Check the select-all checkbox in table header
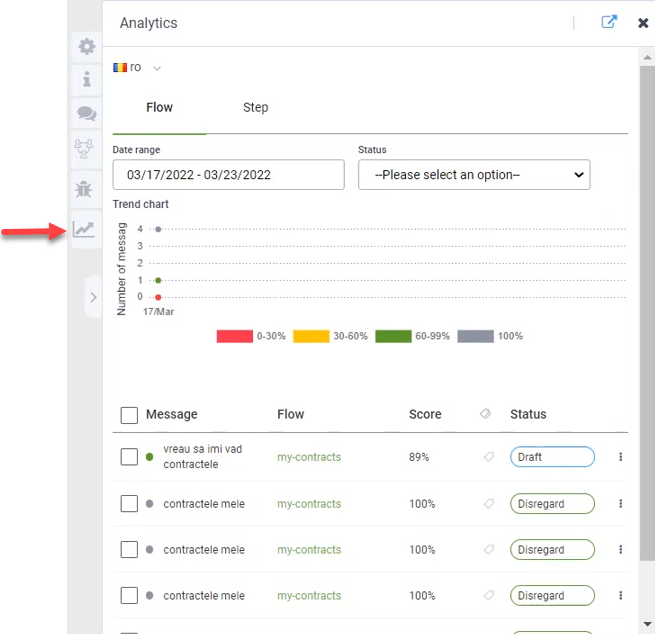The height and width of the screenshot is (635, 657). tap(129, 415)
